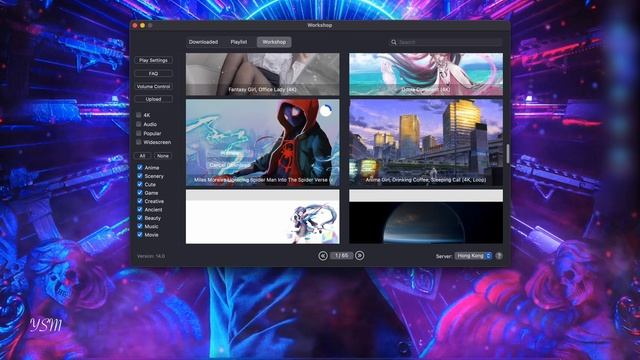640x360 pixels.
Task: Switch to the Downloaded tab
Action: click(x=203, y=42)
